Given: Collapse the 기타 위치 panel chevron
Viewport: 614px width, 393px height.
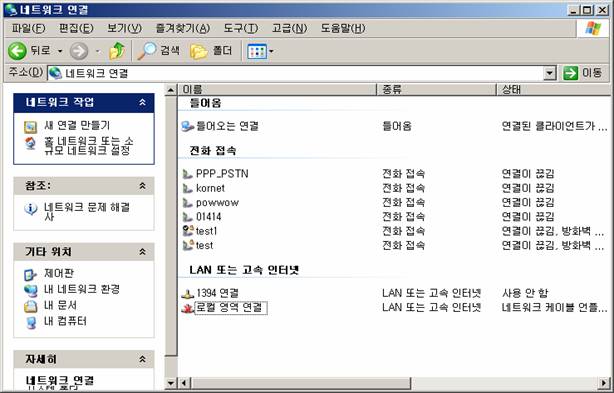Looking at the screenshot, I should [143, 252].
